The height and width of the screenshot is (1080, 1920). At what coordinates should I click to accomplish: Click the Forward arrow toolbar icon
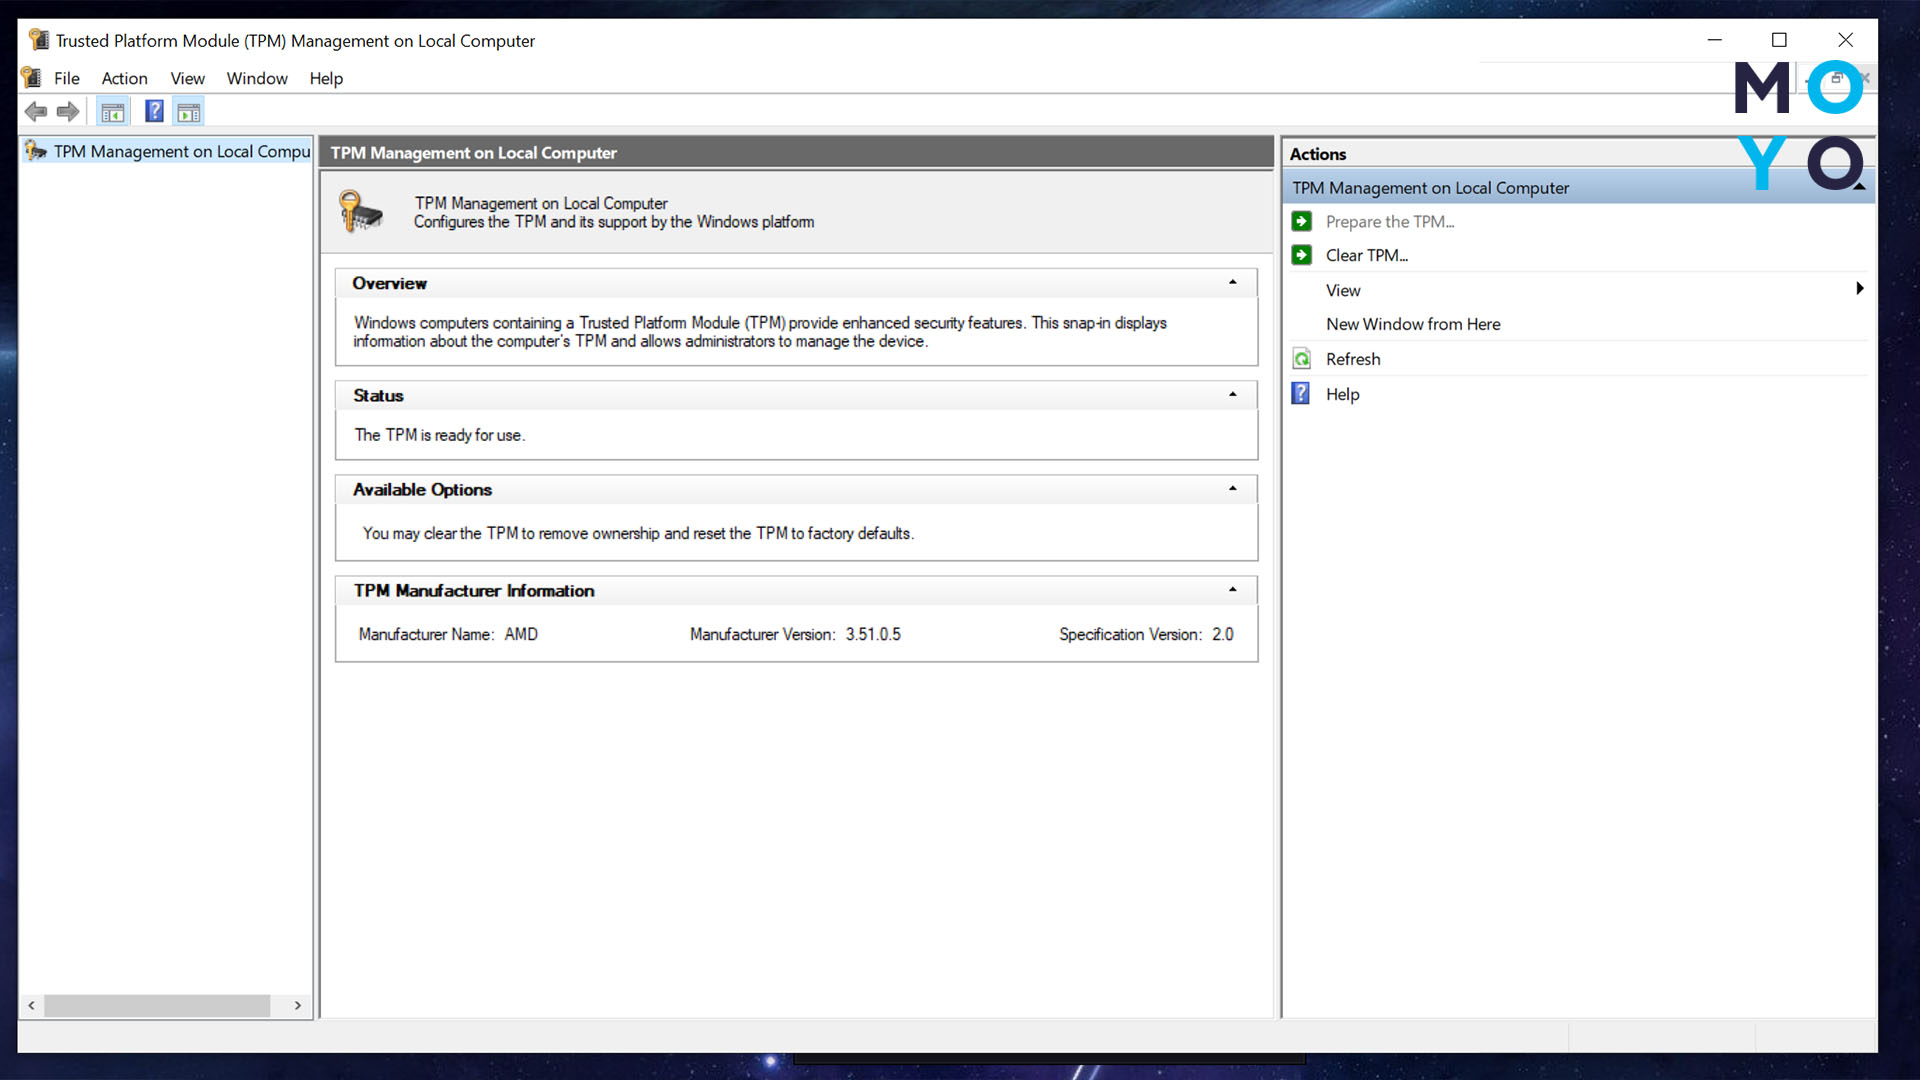click(x=68, y=112)
